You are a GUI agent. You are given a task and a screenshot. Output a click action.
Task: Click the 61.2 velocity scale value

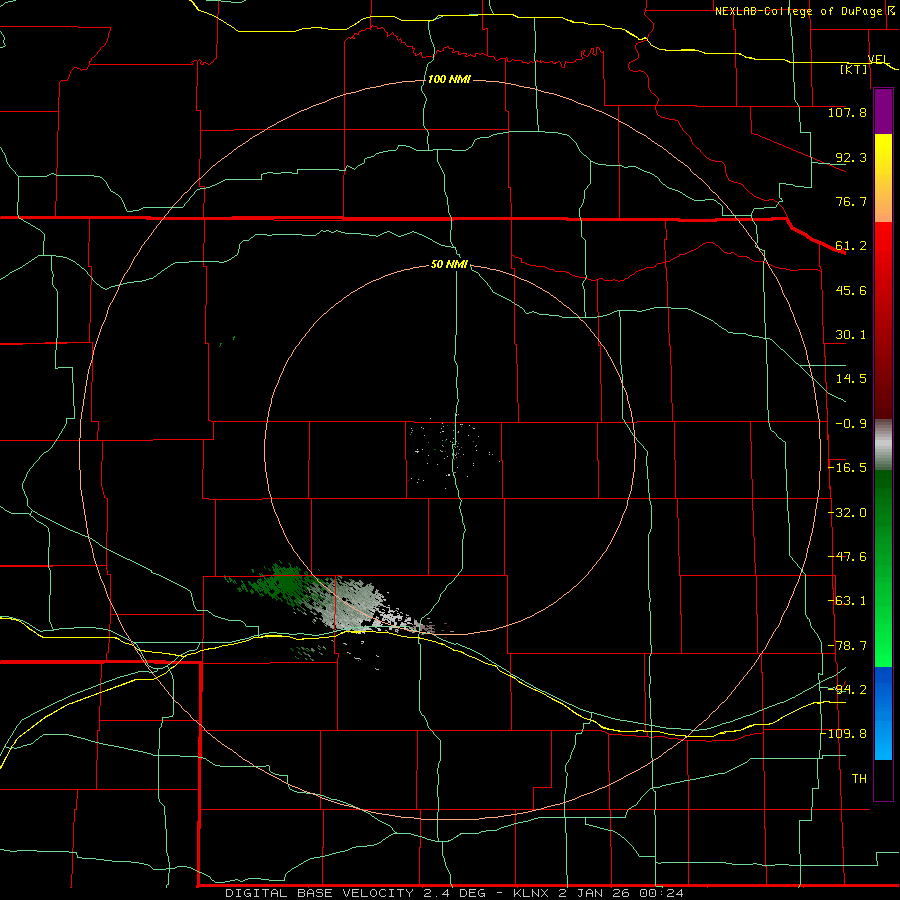(x=851, y=246)
